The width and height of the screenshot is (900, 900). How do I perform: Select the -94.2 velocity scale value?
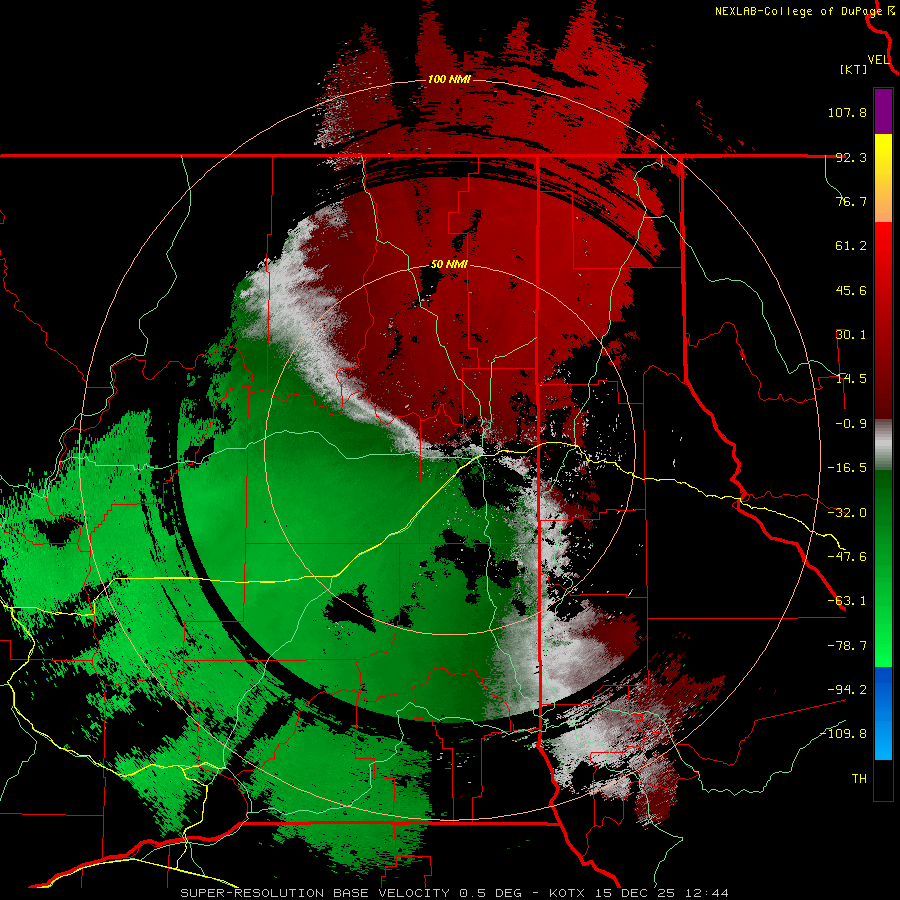click(847, 690)
